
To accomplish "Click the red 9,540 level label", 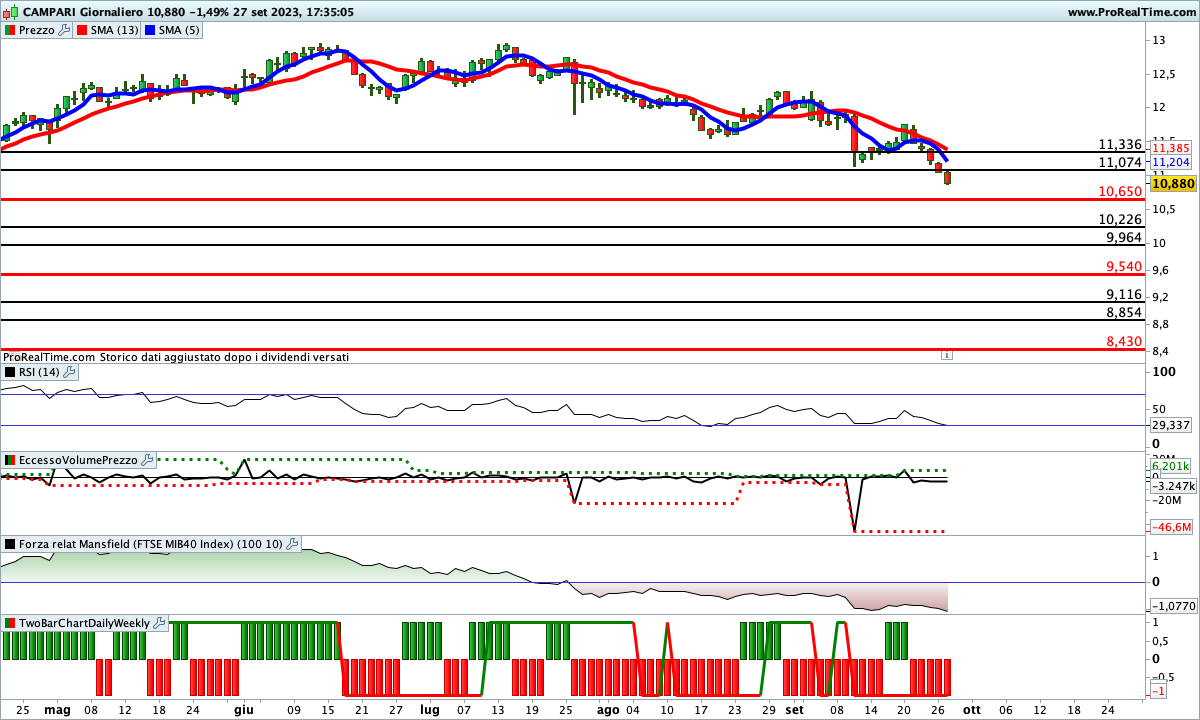I will coord(1124,266).
